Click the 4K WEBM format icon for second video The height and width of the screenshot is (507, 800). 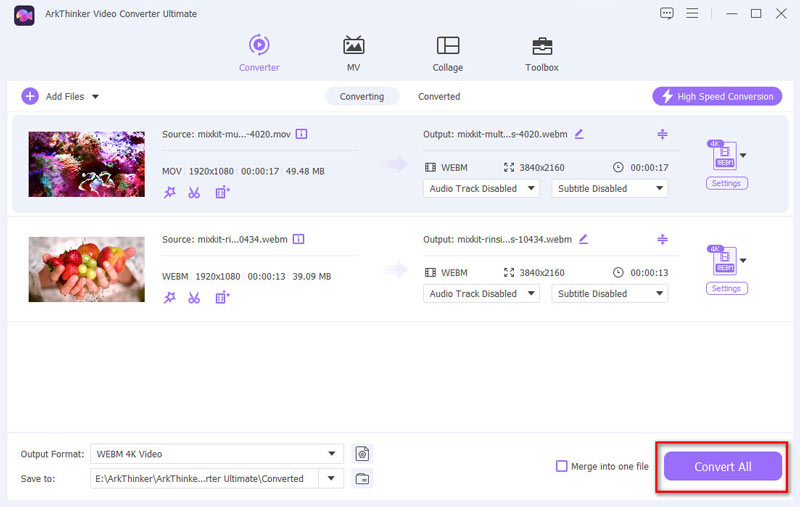click(723, 260)
